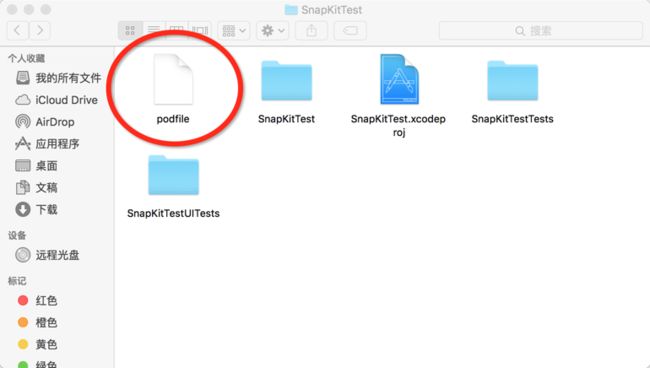The width and height of the screenshot is (650, 368).
Task: Open iCloud Drive in the sidebar
Action: click(x=56, y=100)
